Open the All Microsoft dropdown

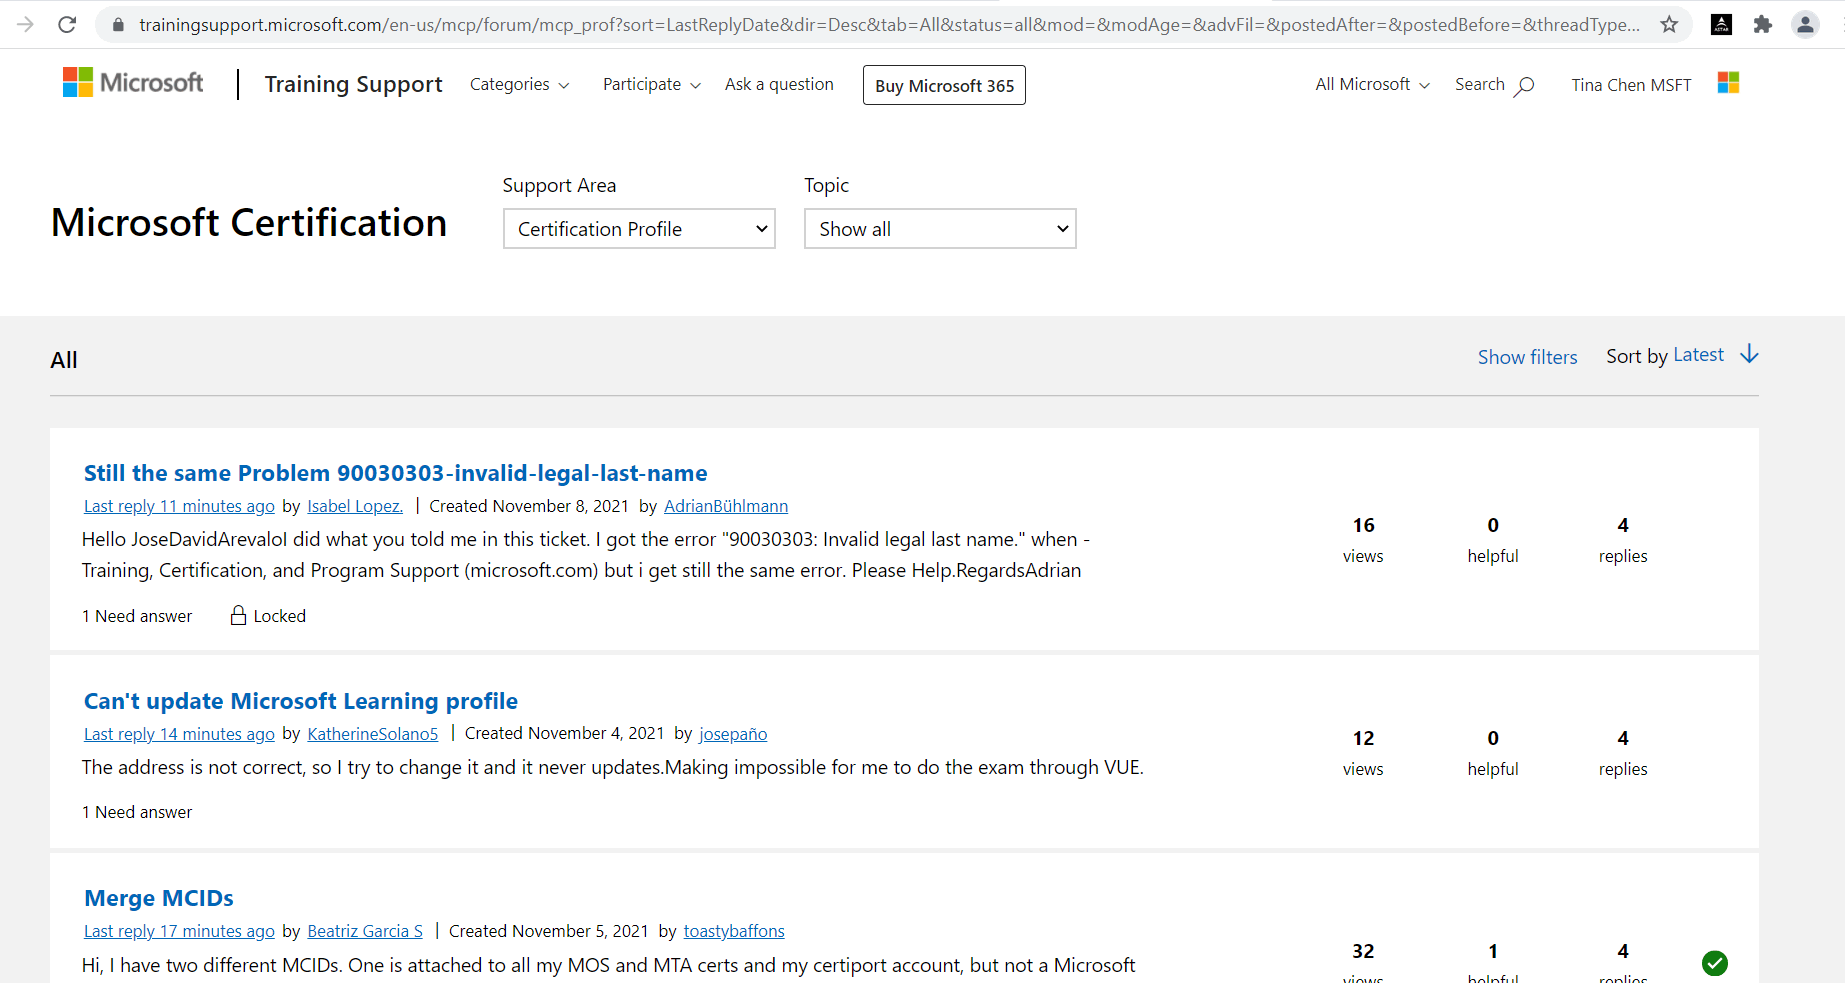point(1372,85)
